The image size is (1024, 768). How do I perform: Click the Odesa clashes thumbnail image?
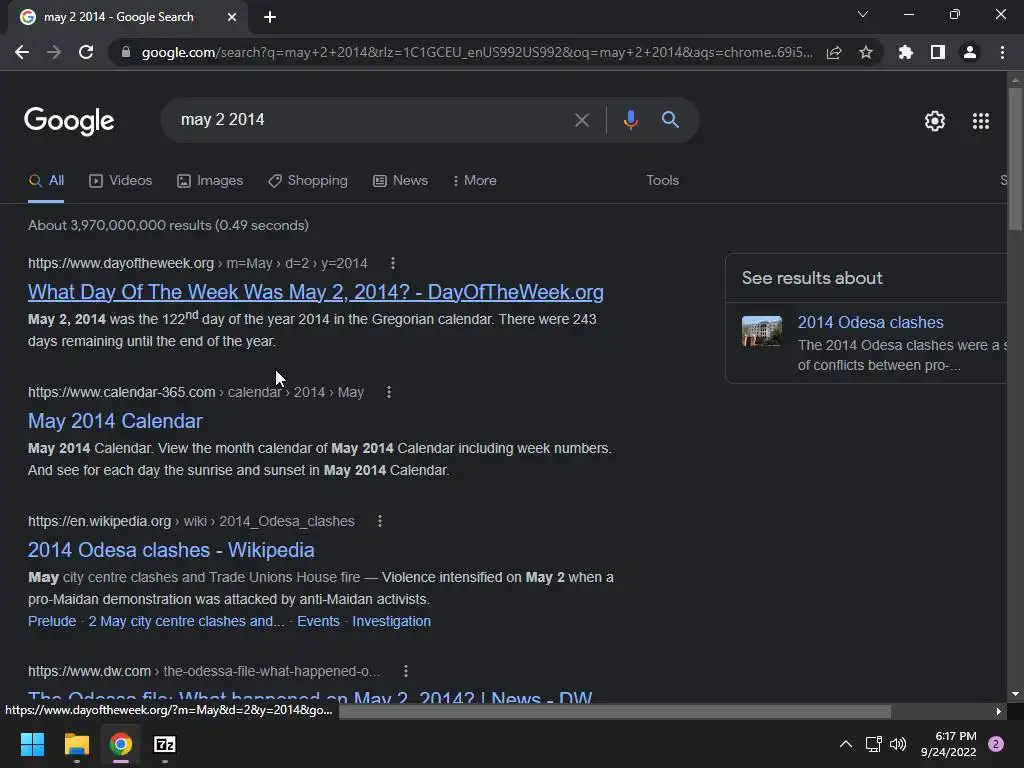(x=761, y=332)
